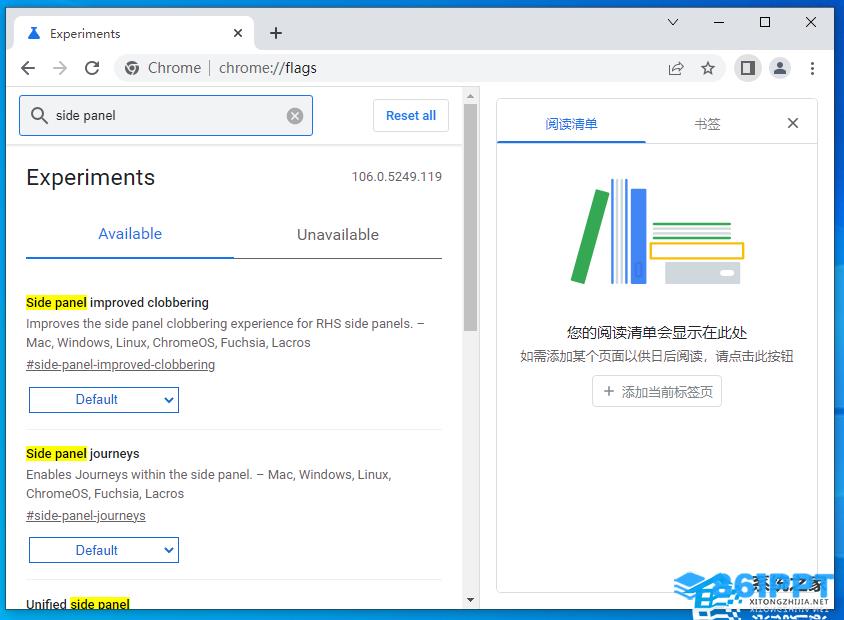Focus the search flags input field
This screenshot has height=620, width=844.
[x=168, y=116]
